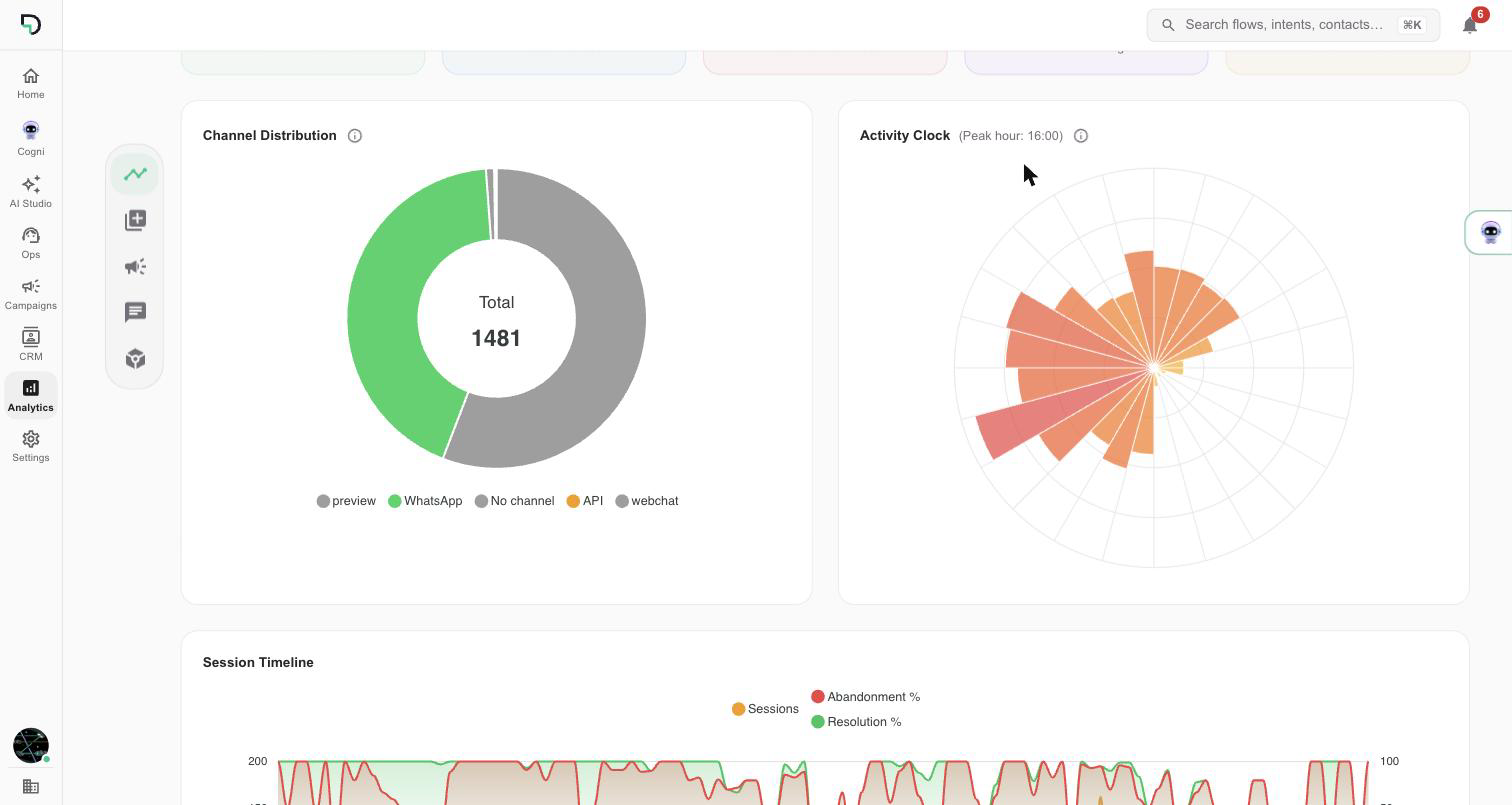Open the Settings menu item
The height and width of the screenshot is (805, 1512).
coord(31,446)
